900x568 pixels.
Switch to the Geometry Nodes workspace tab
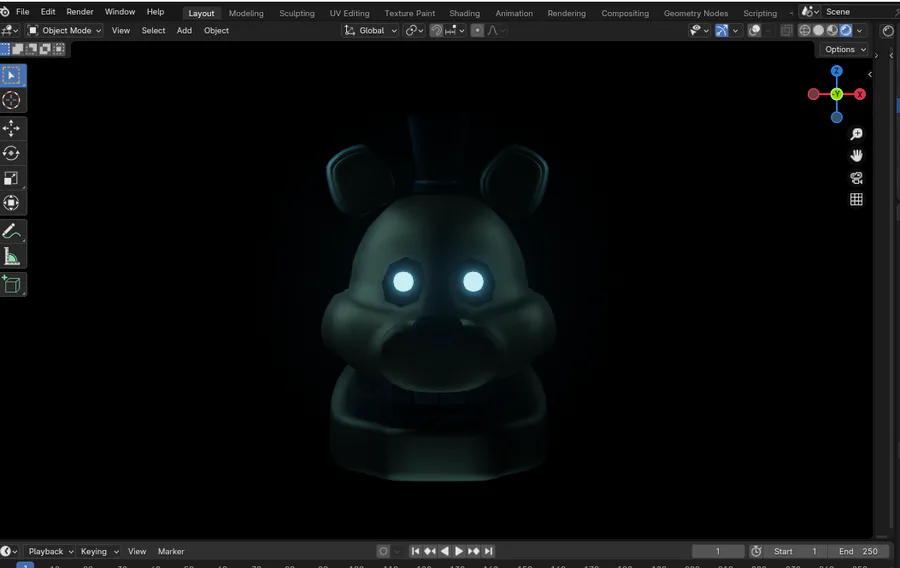(696, 13)
